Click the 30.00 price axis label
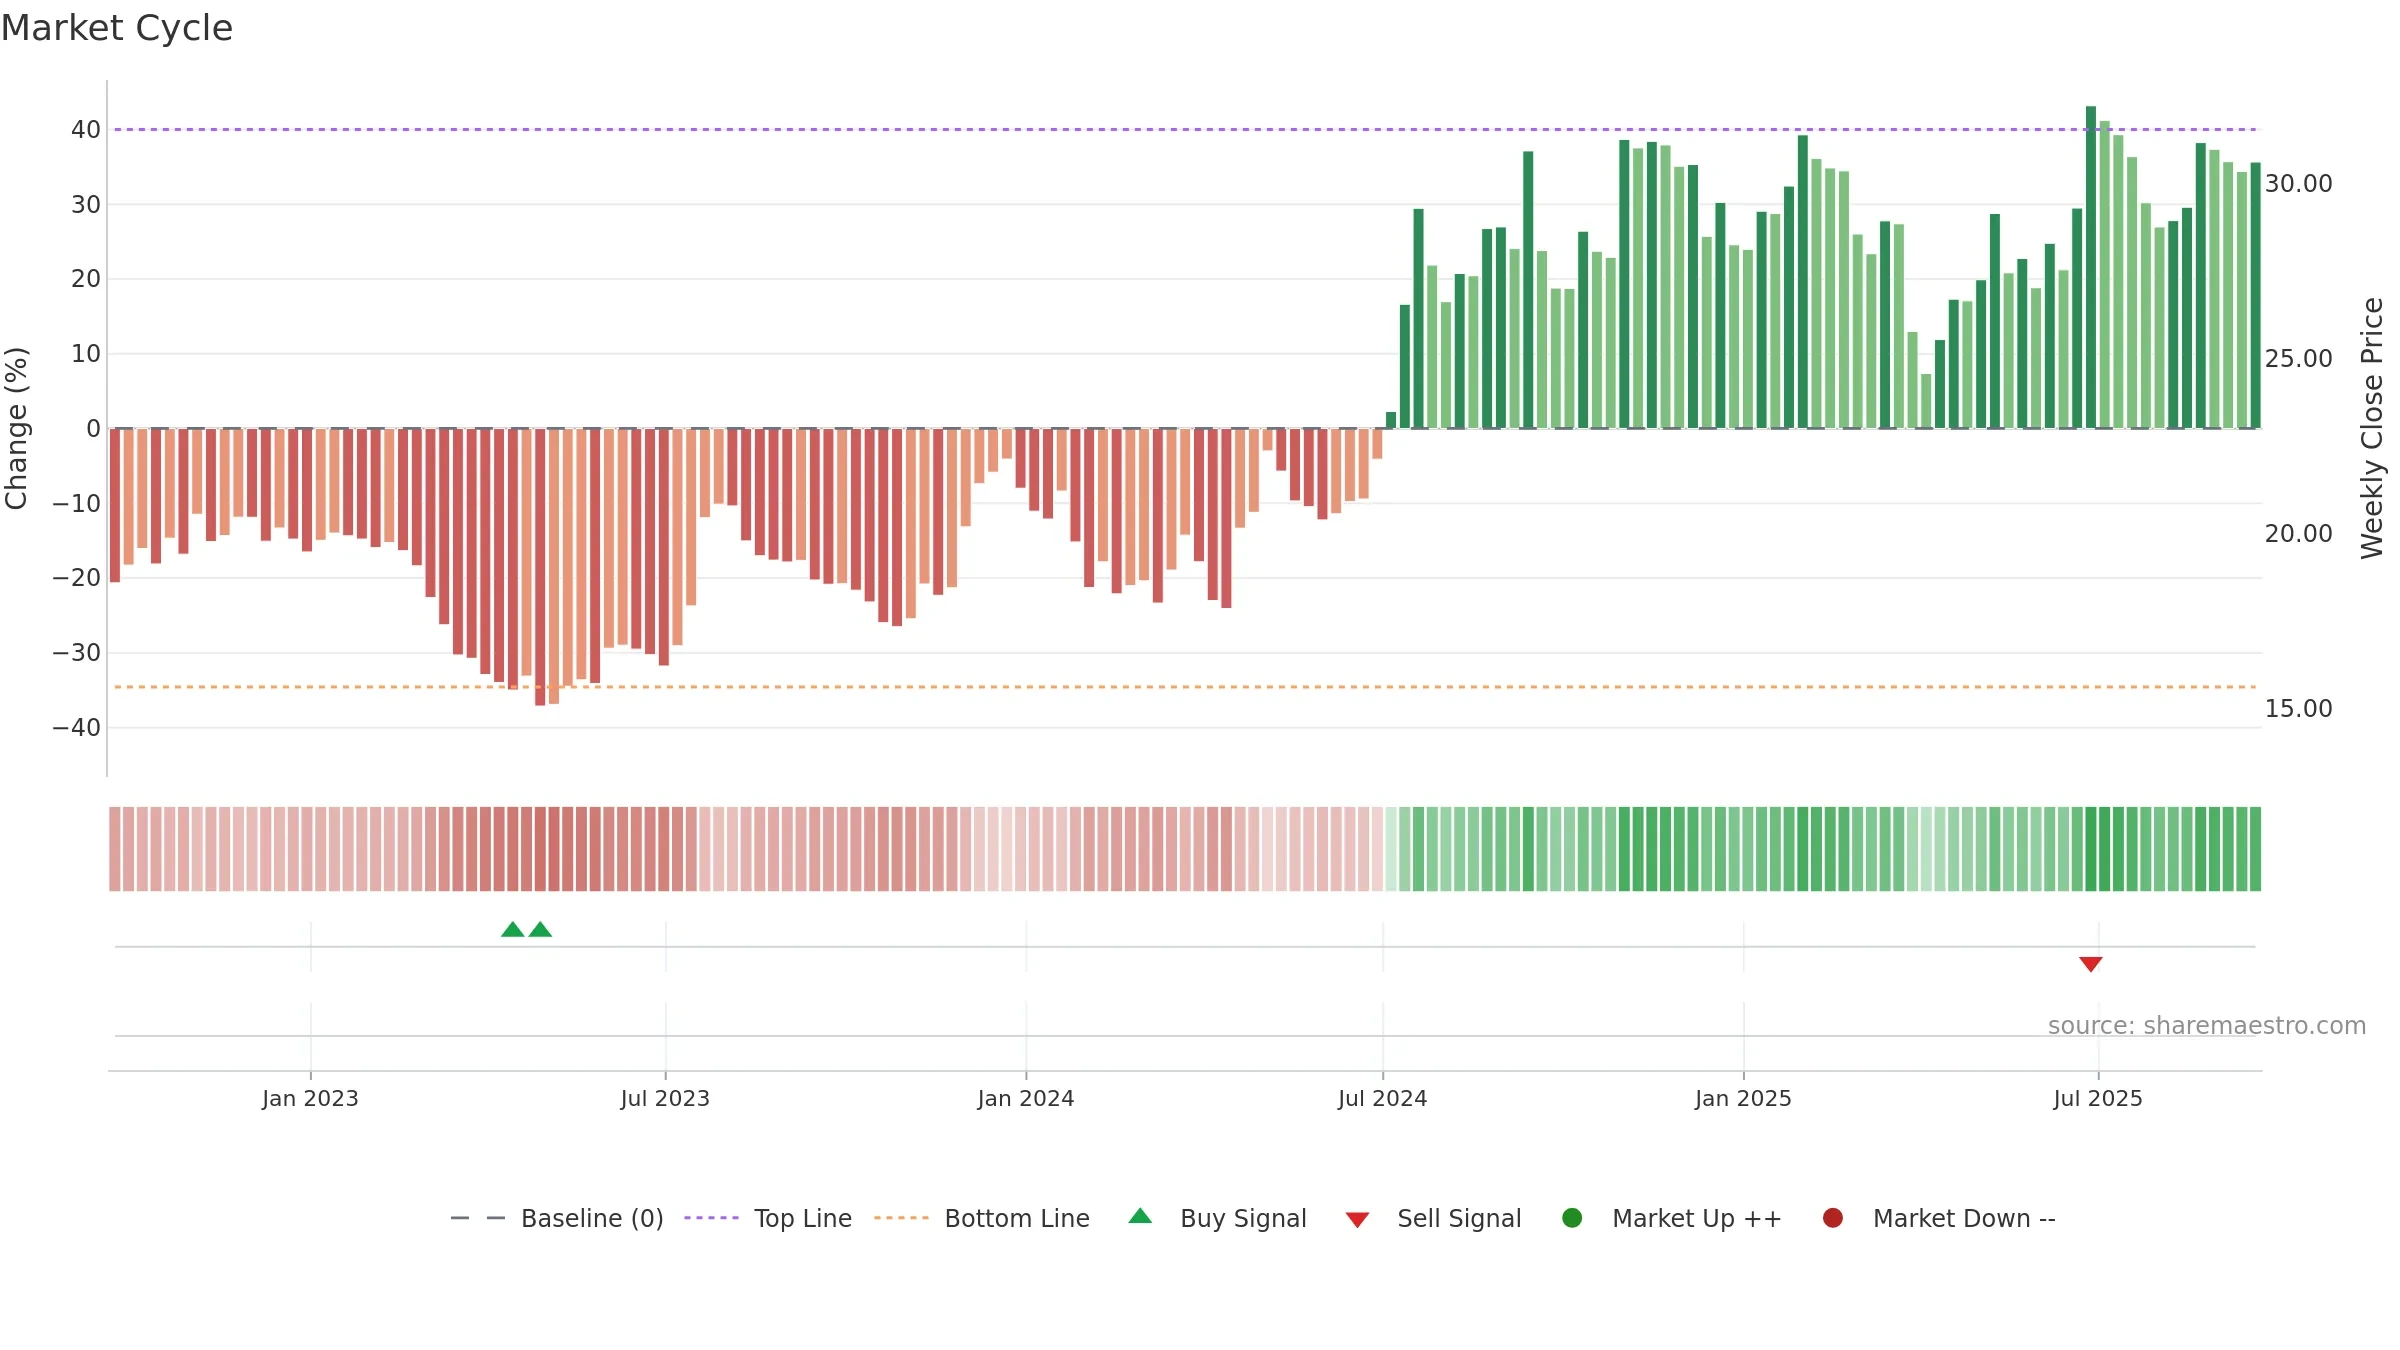Viewport: 2400px width, 1350px height. coord(2298,184)
